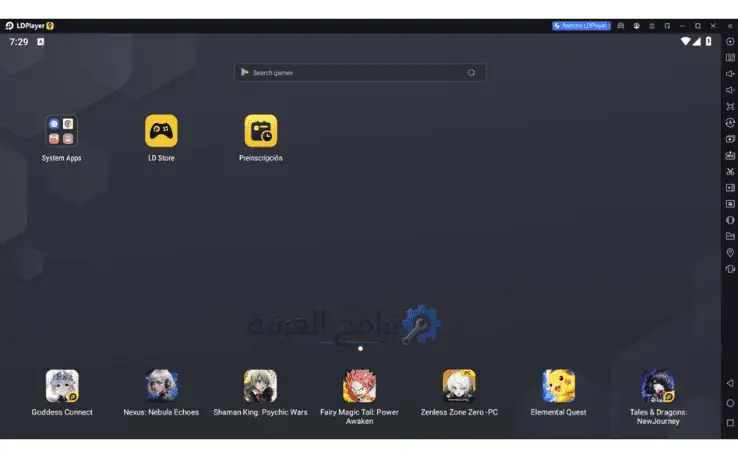Open the System Apps folder
Image resolution: width=738 pixels, height=458 pixels.
(61, 131)
